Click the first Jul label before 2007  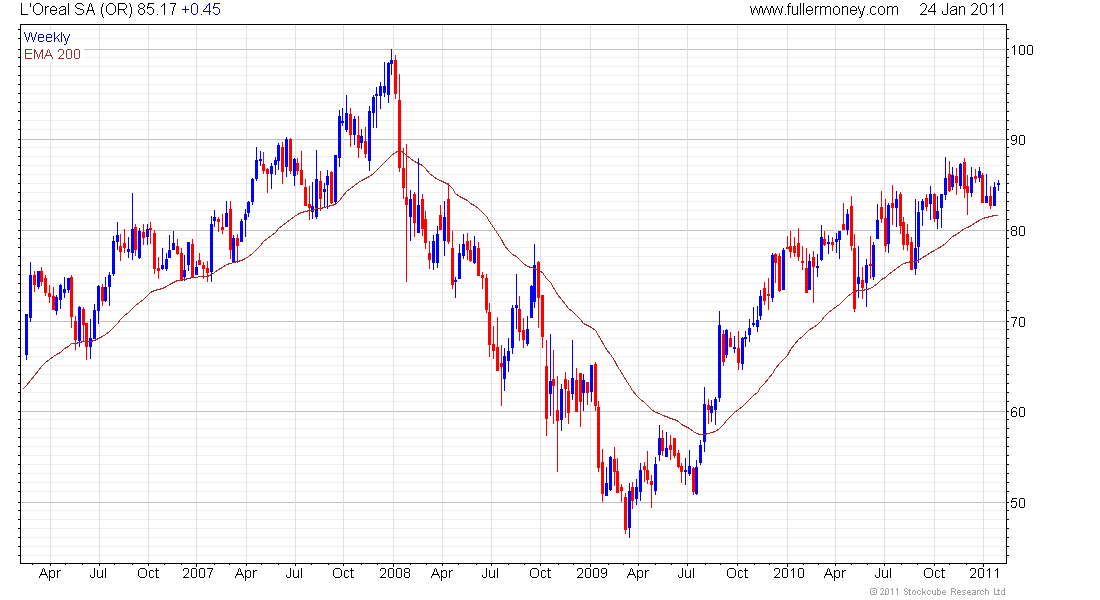(98, 573)
